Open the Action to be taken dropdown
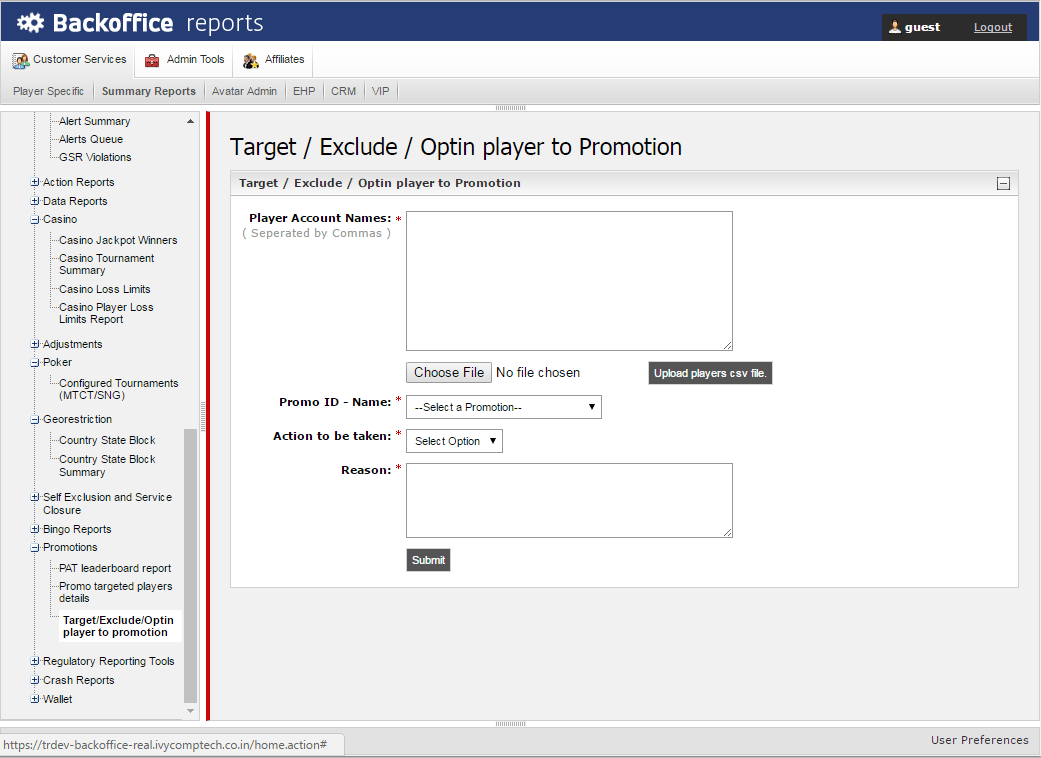The height and width of the screenshot is (758, 1041). point(454,441)
